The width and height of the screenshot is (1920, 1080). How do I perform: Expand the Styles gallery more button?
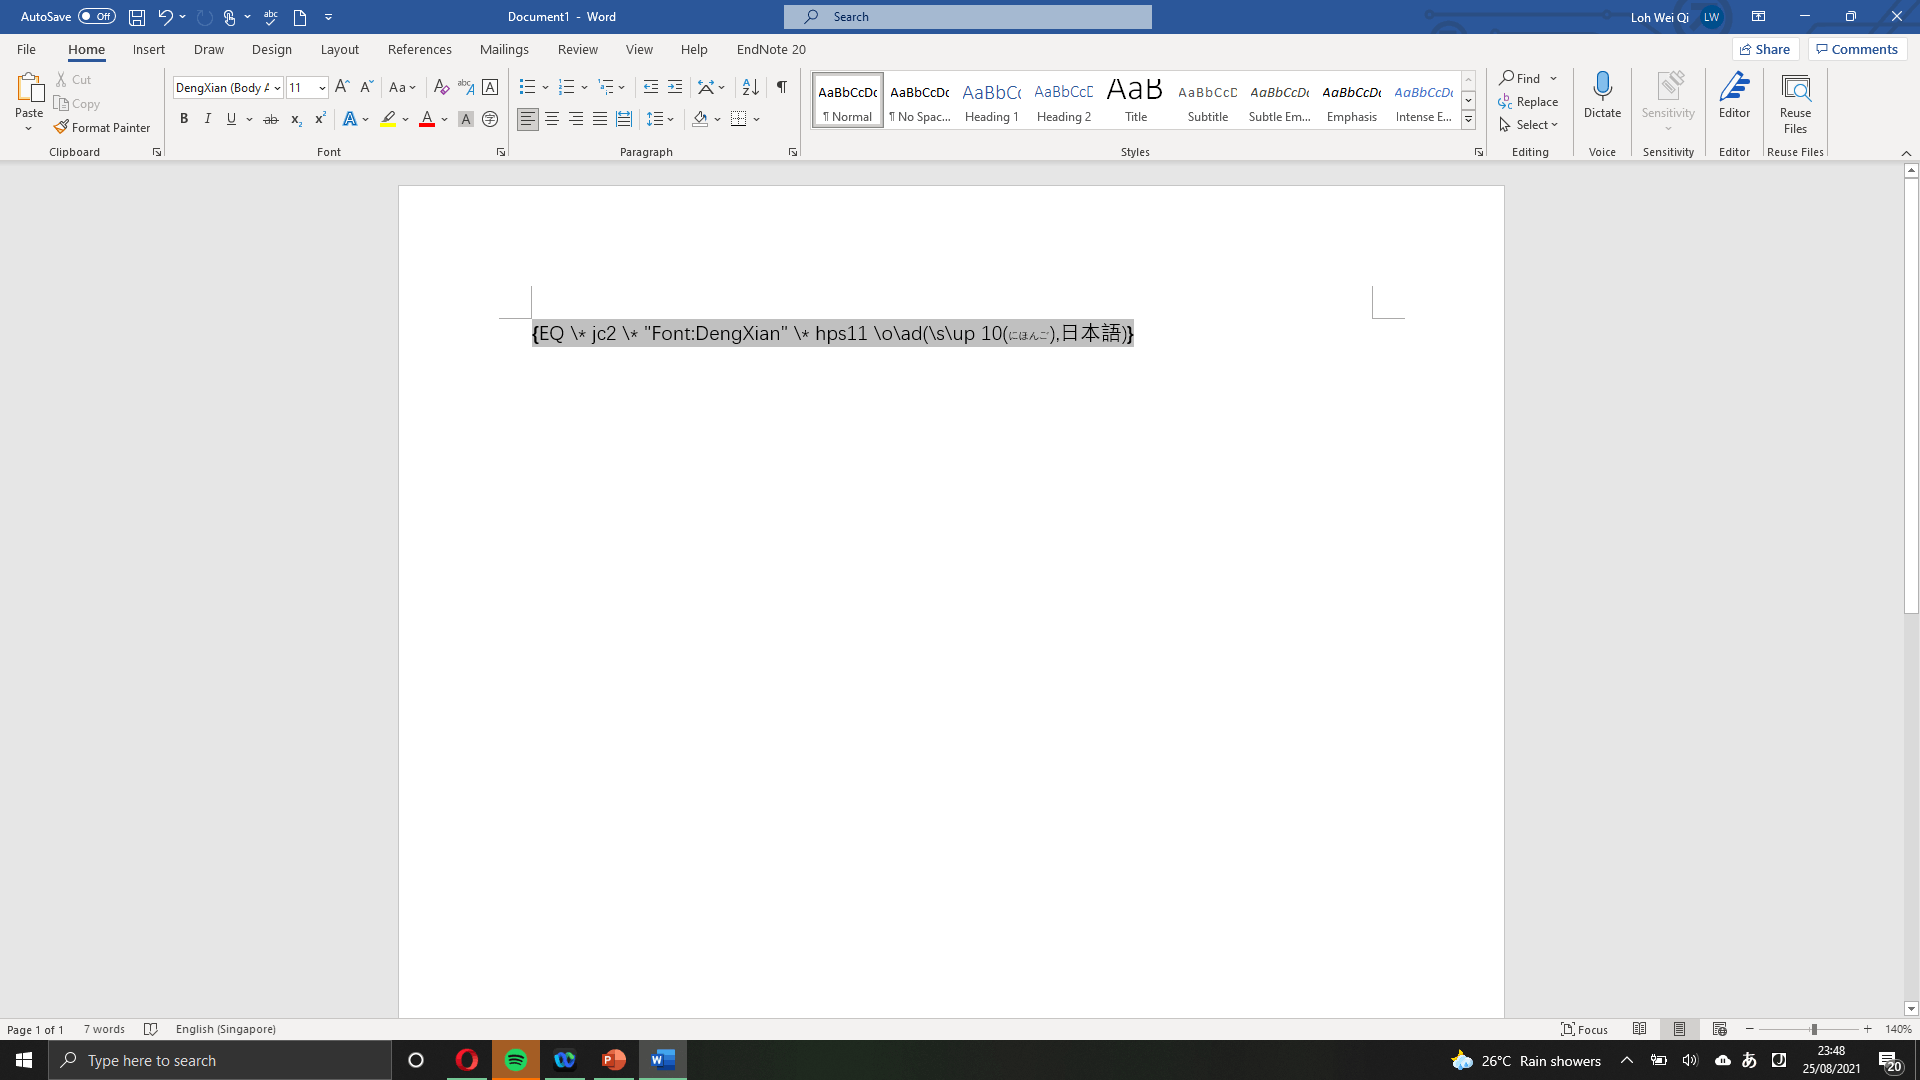coord(1468,120)
